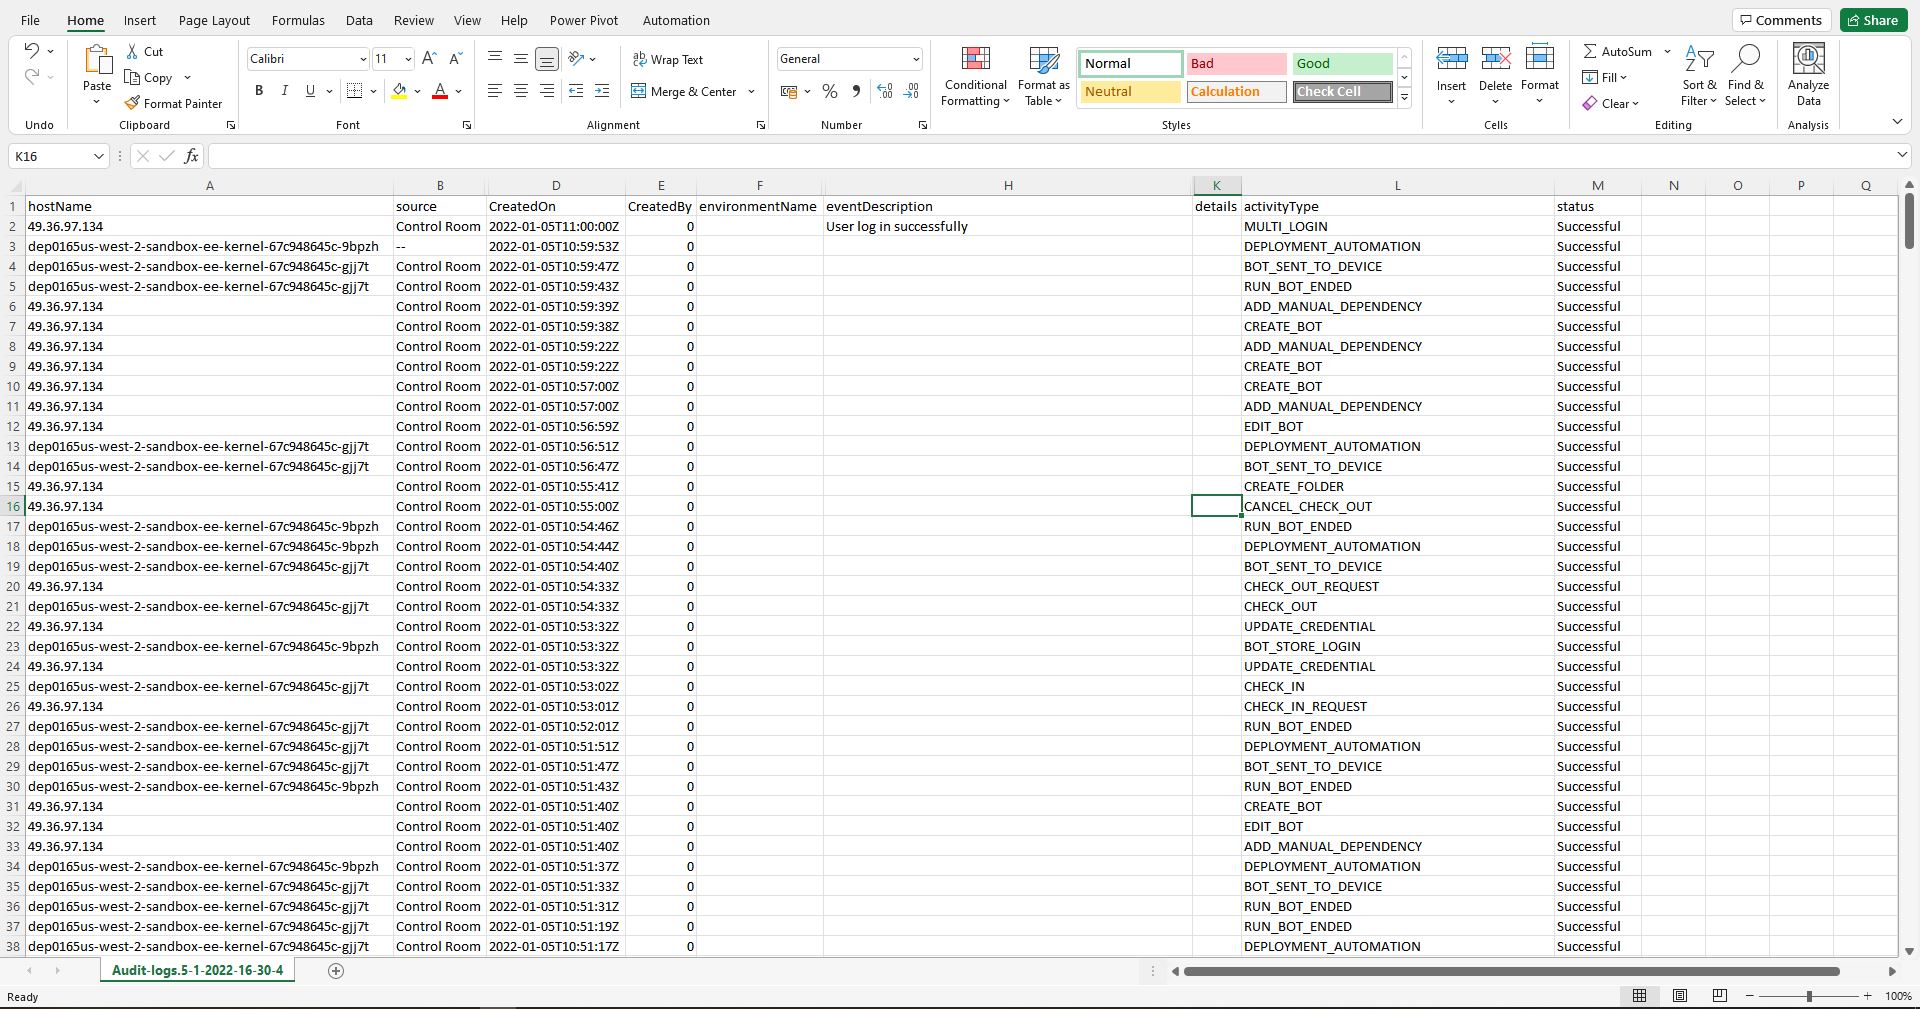
Task: Click the Sort & Filter icon
Action: pos(1698,60)
